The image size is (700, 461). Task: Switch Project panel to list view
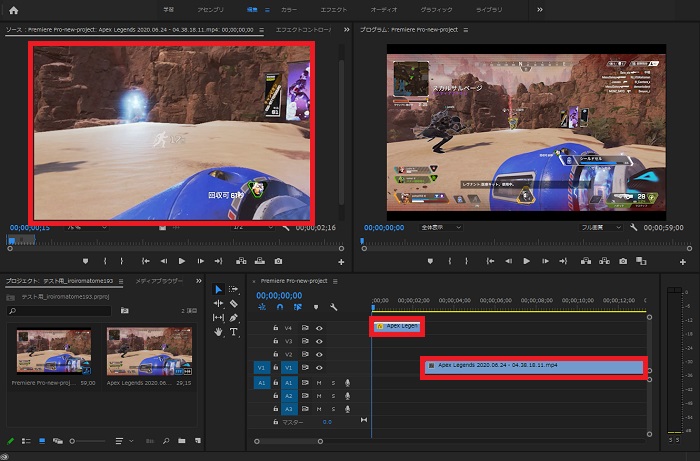click(x=26, y=441)
